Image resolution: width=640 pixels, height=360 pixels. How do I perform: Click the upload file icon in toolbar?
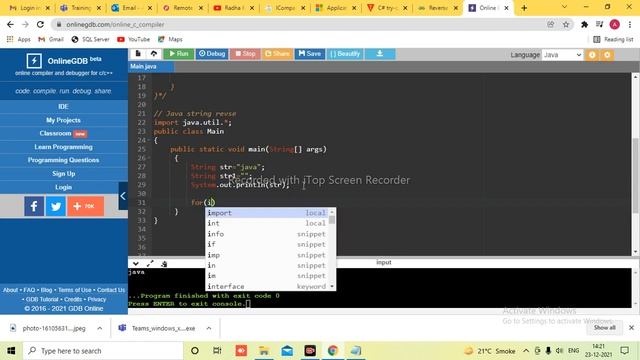[x=153, y=54]
